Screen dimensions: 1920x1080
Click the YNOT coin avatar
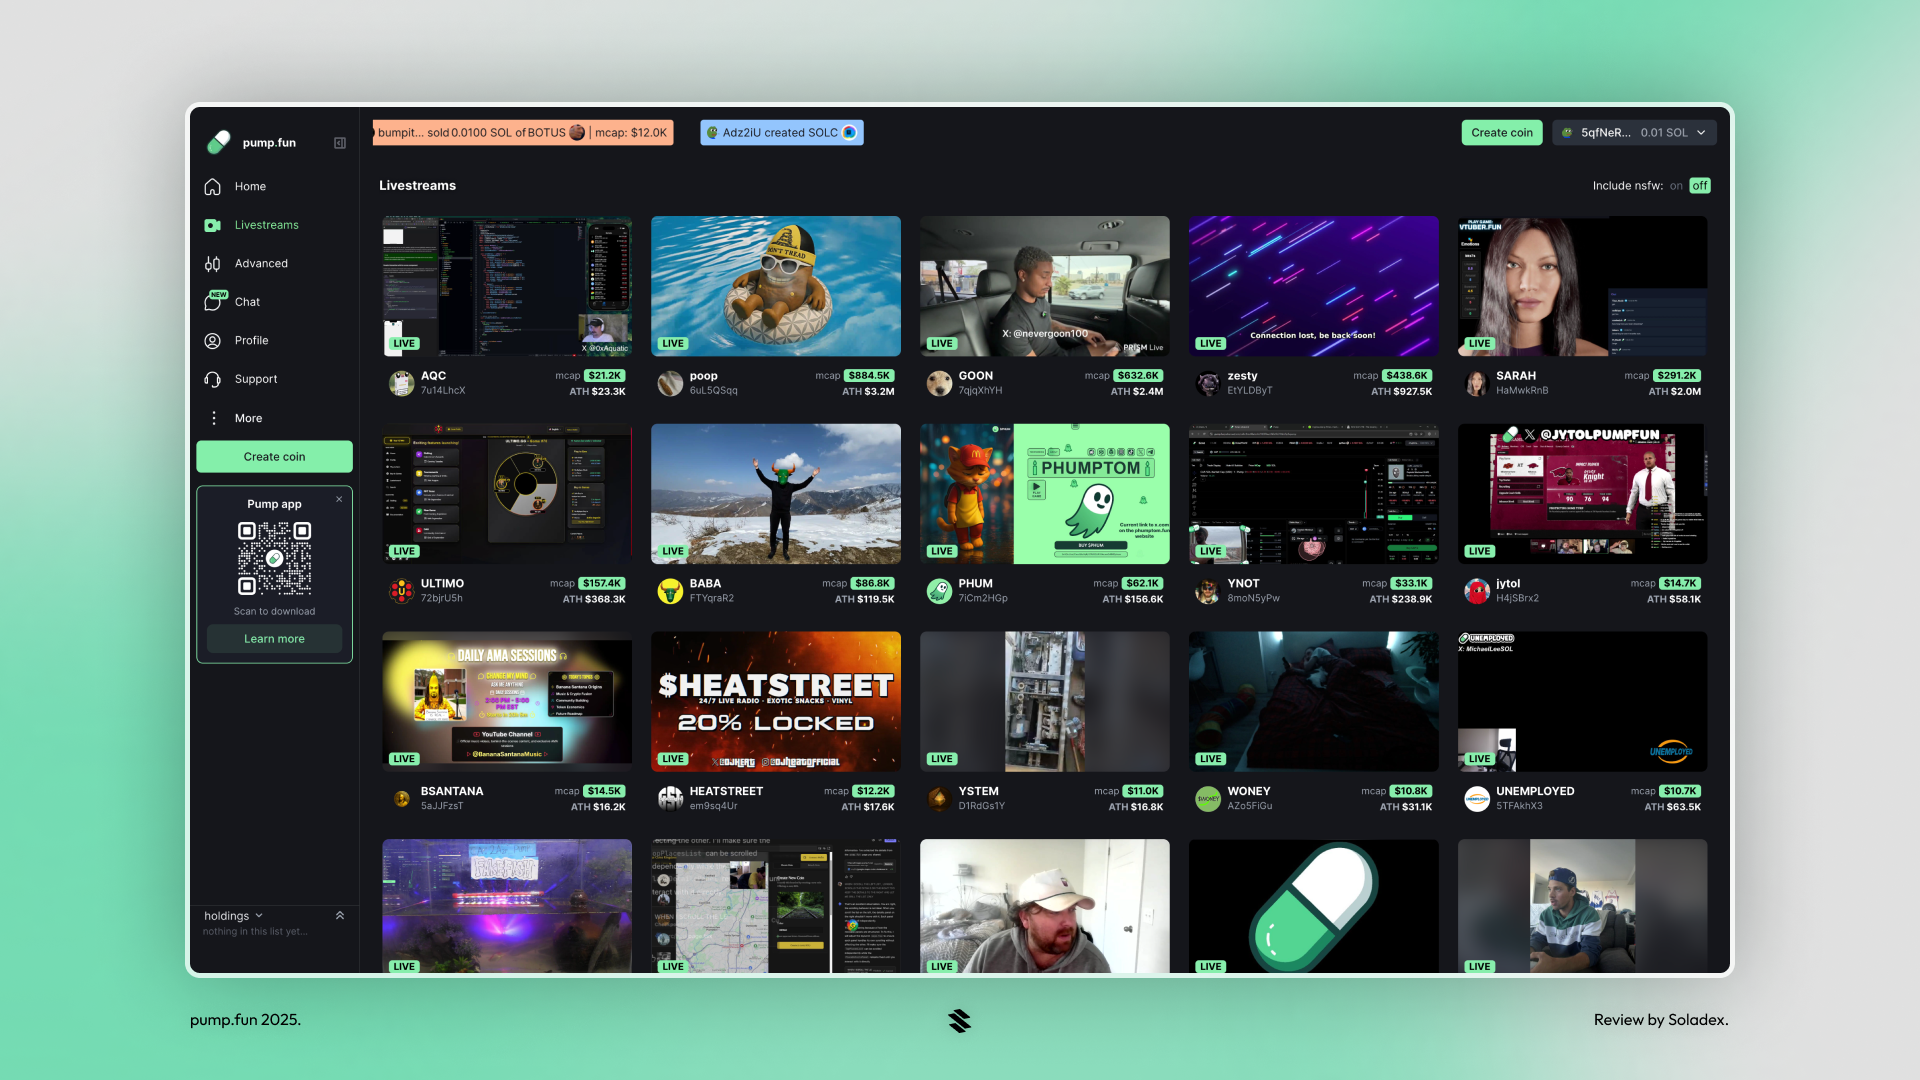pyautogui.click(x=1208, y=591)
